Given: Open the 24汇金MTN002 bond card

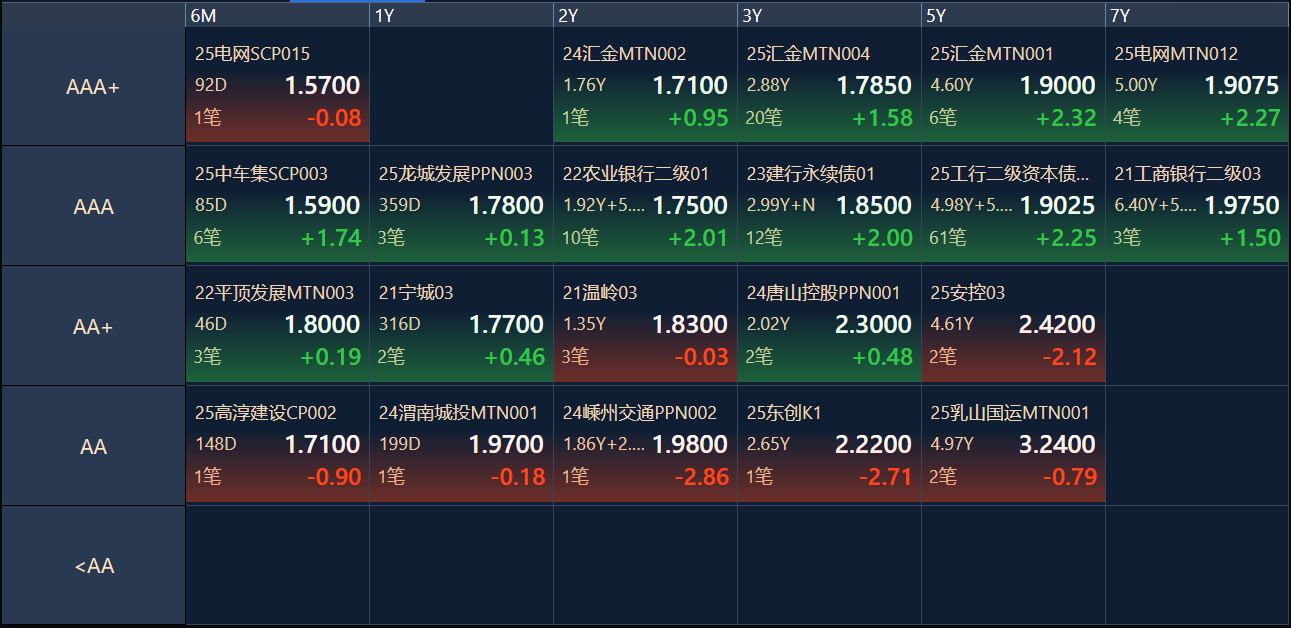Looking at the screenshot, I should coord(645,85).
